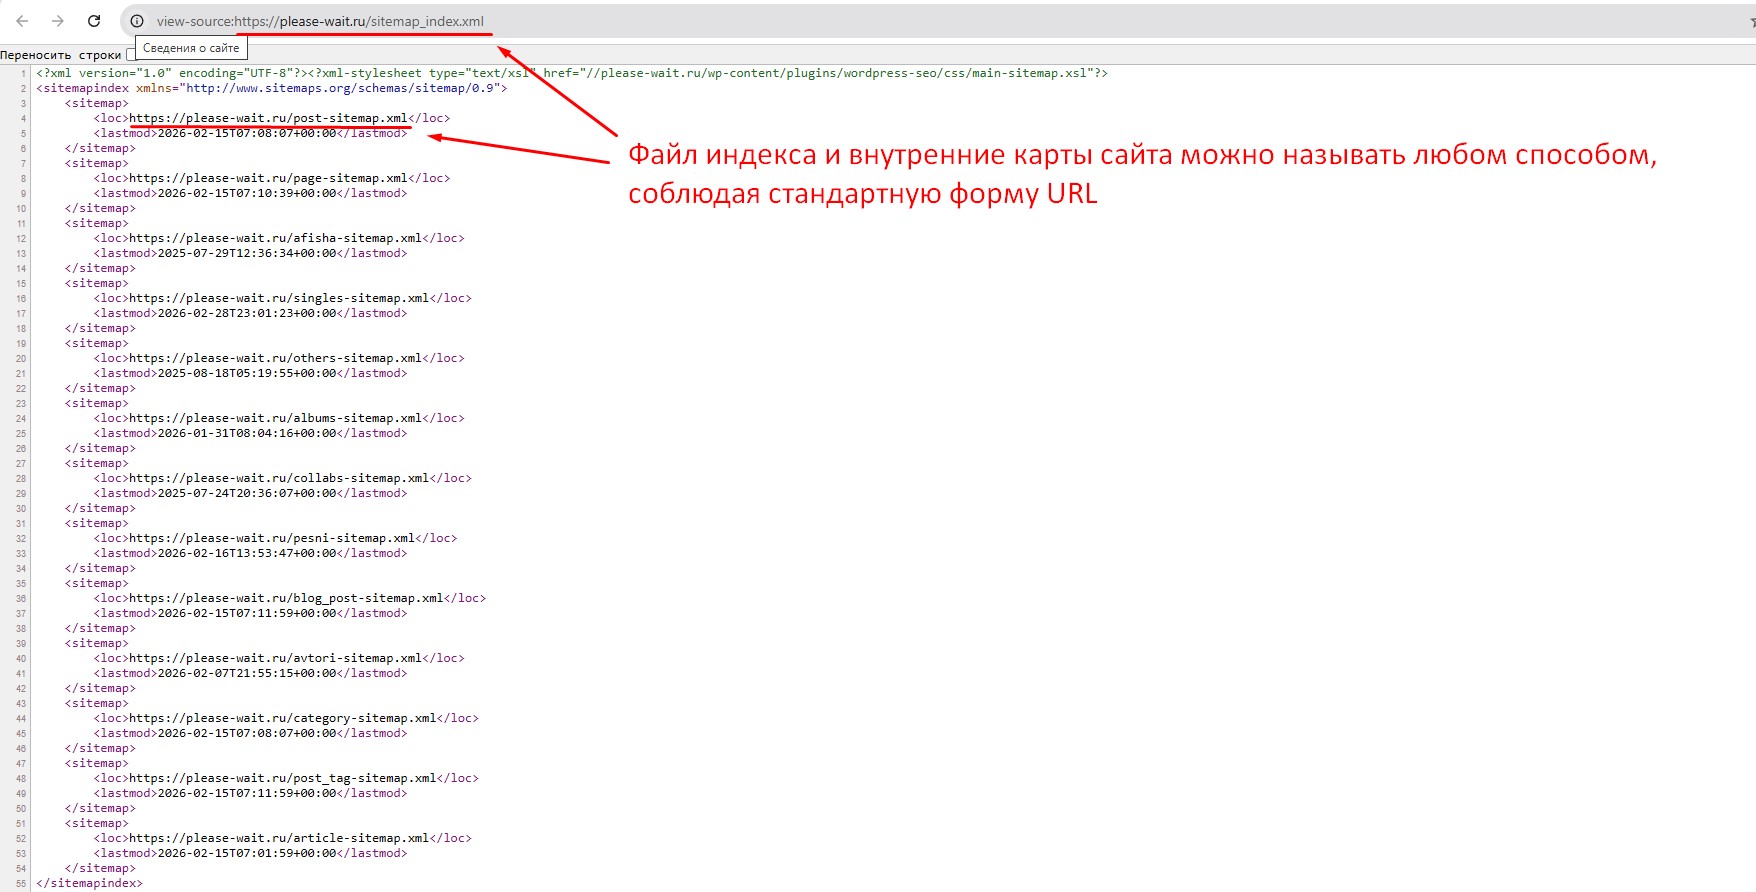Click the lastmod value 2026-02-07T21:55:15+00:00
Image resolution: width=1756 pixels, height=892 pixels.
247,673
